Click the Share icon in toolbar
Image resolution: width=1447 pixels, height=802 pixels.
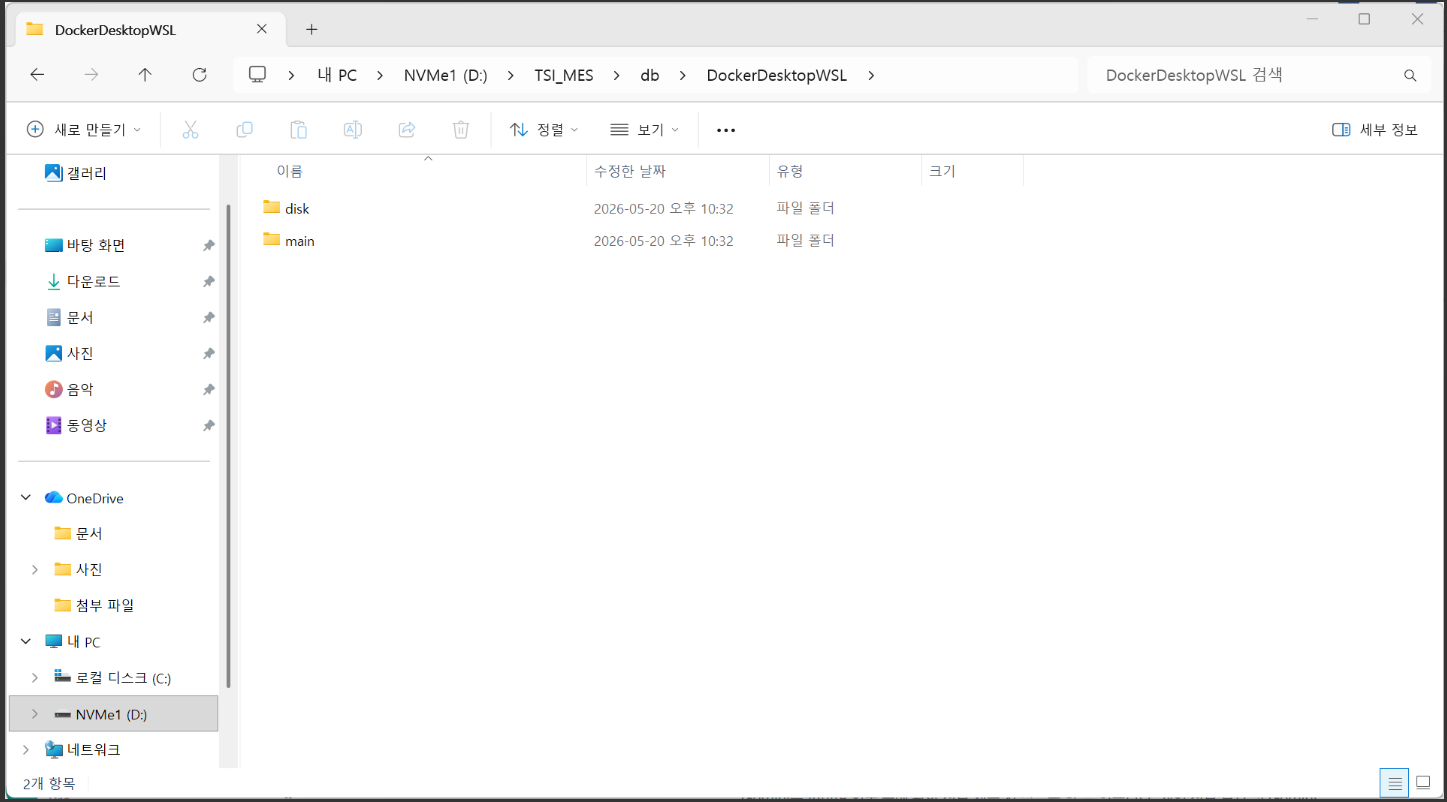pyautogui.click(x=407, y=130)
